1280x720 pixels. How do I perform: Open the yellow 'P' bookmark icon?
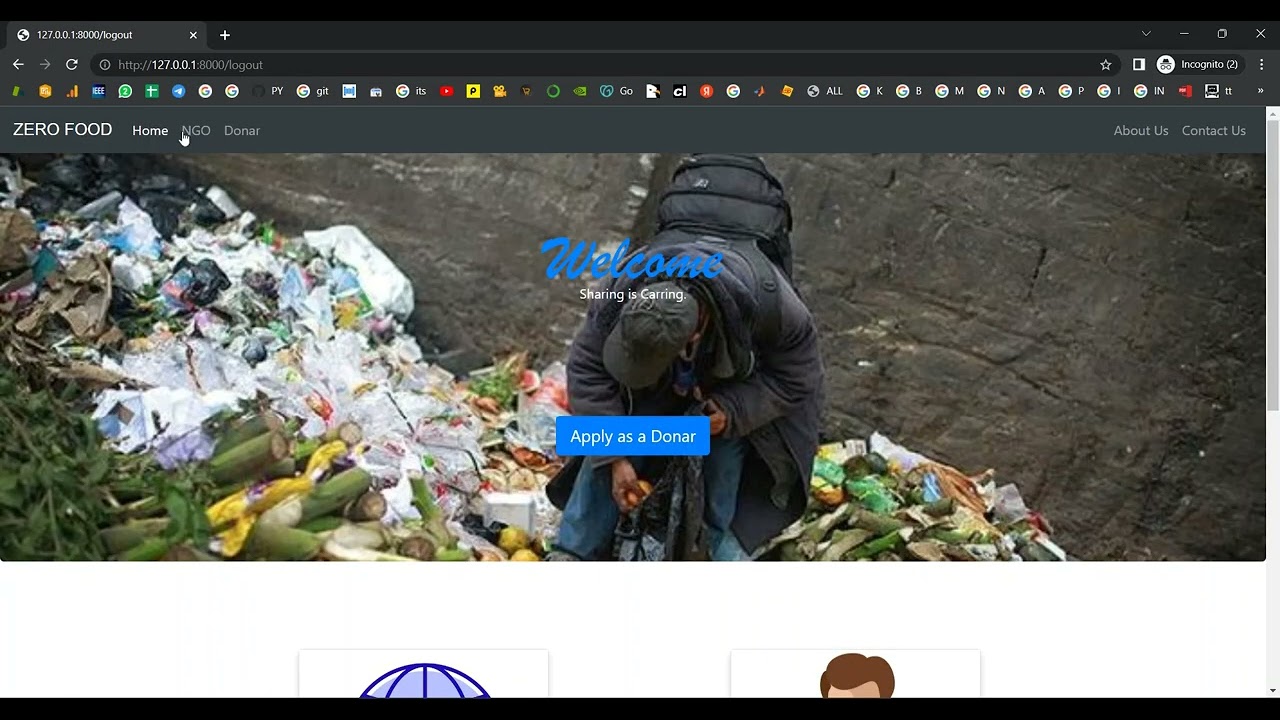(x=473, y=91)
